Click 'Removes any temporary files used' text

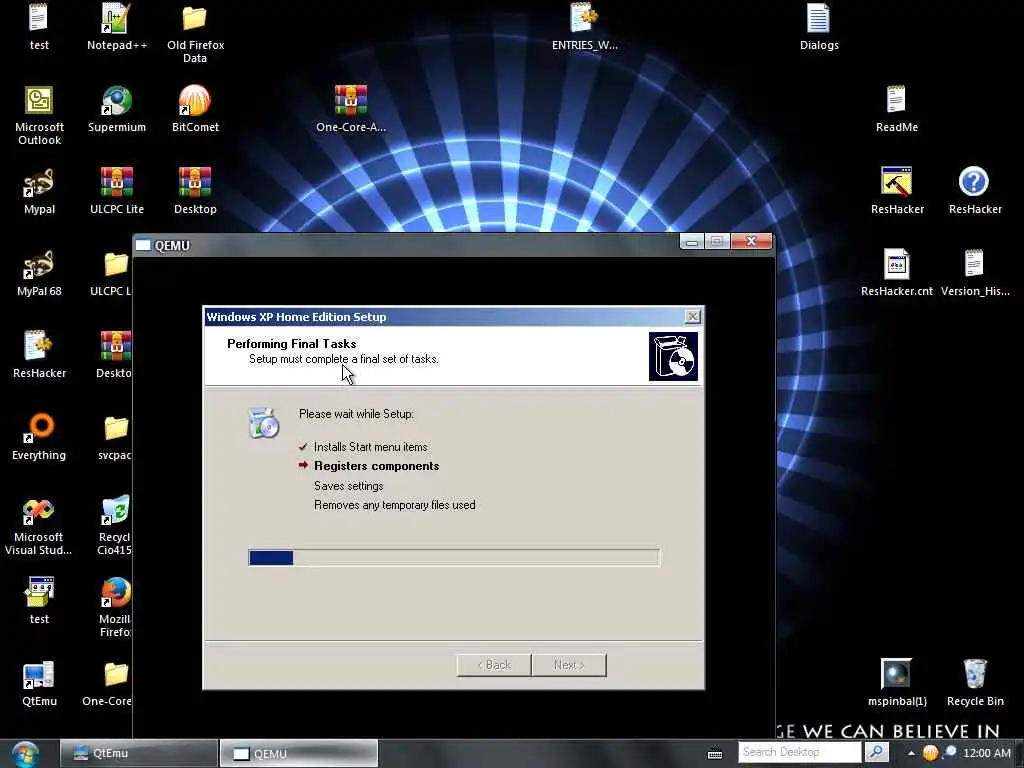click(394, 505)
